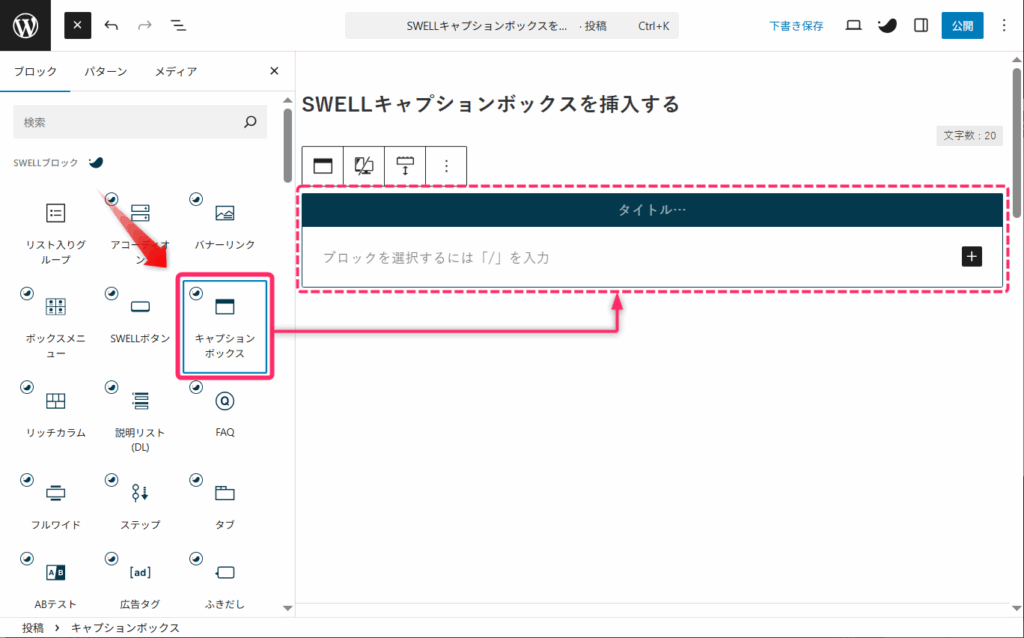Click 下書き保存 to save draft
1024x638 pixels.
[x=796, y=26]
